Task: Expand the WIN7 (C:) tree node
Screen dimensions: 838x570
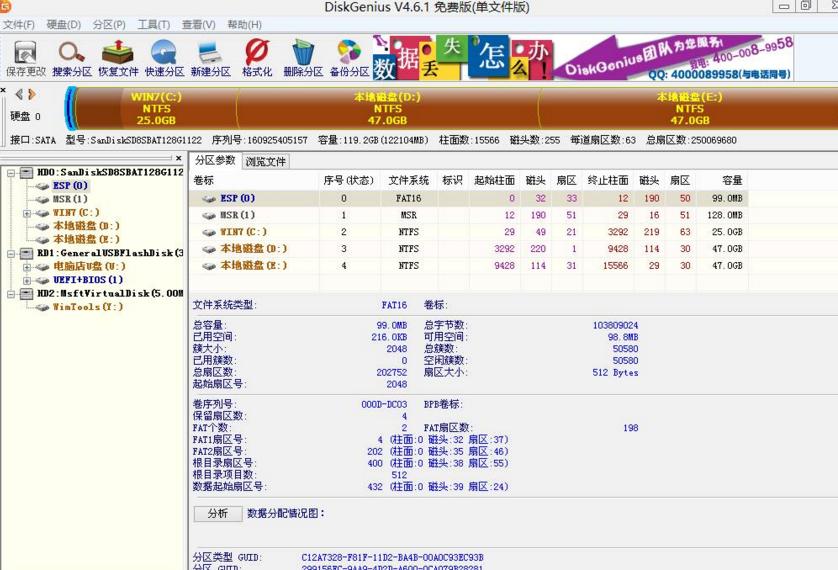Action: point(27,213)
